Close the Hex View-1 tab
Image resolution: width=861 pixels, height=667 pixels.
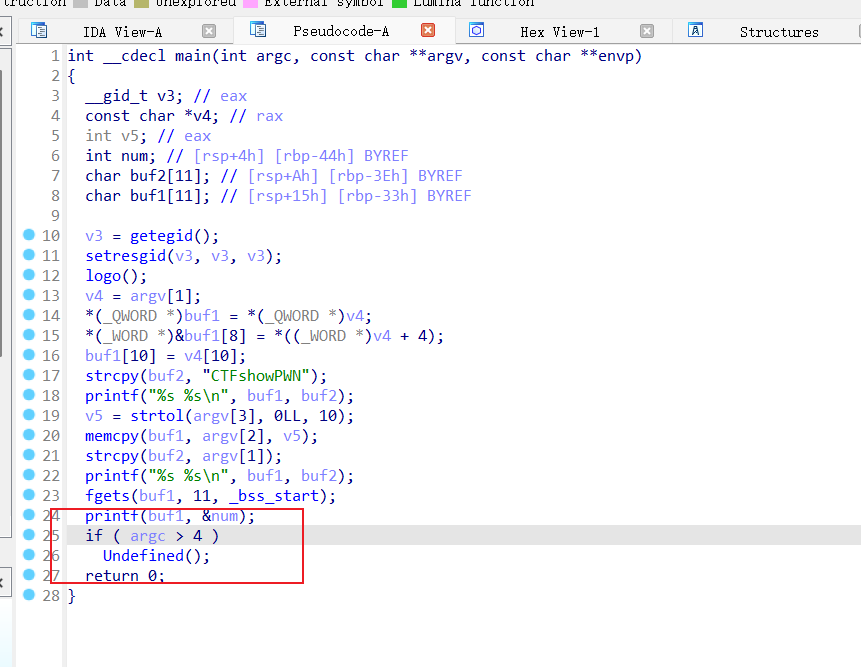[x=647, y=31]
